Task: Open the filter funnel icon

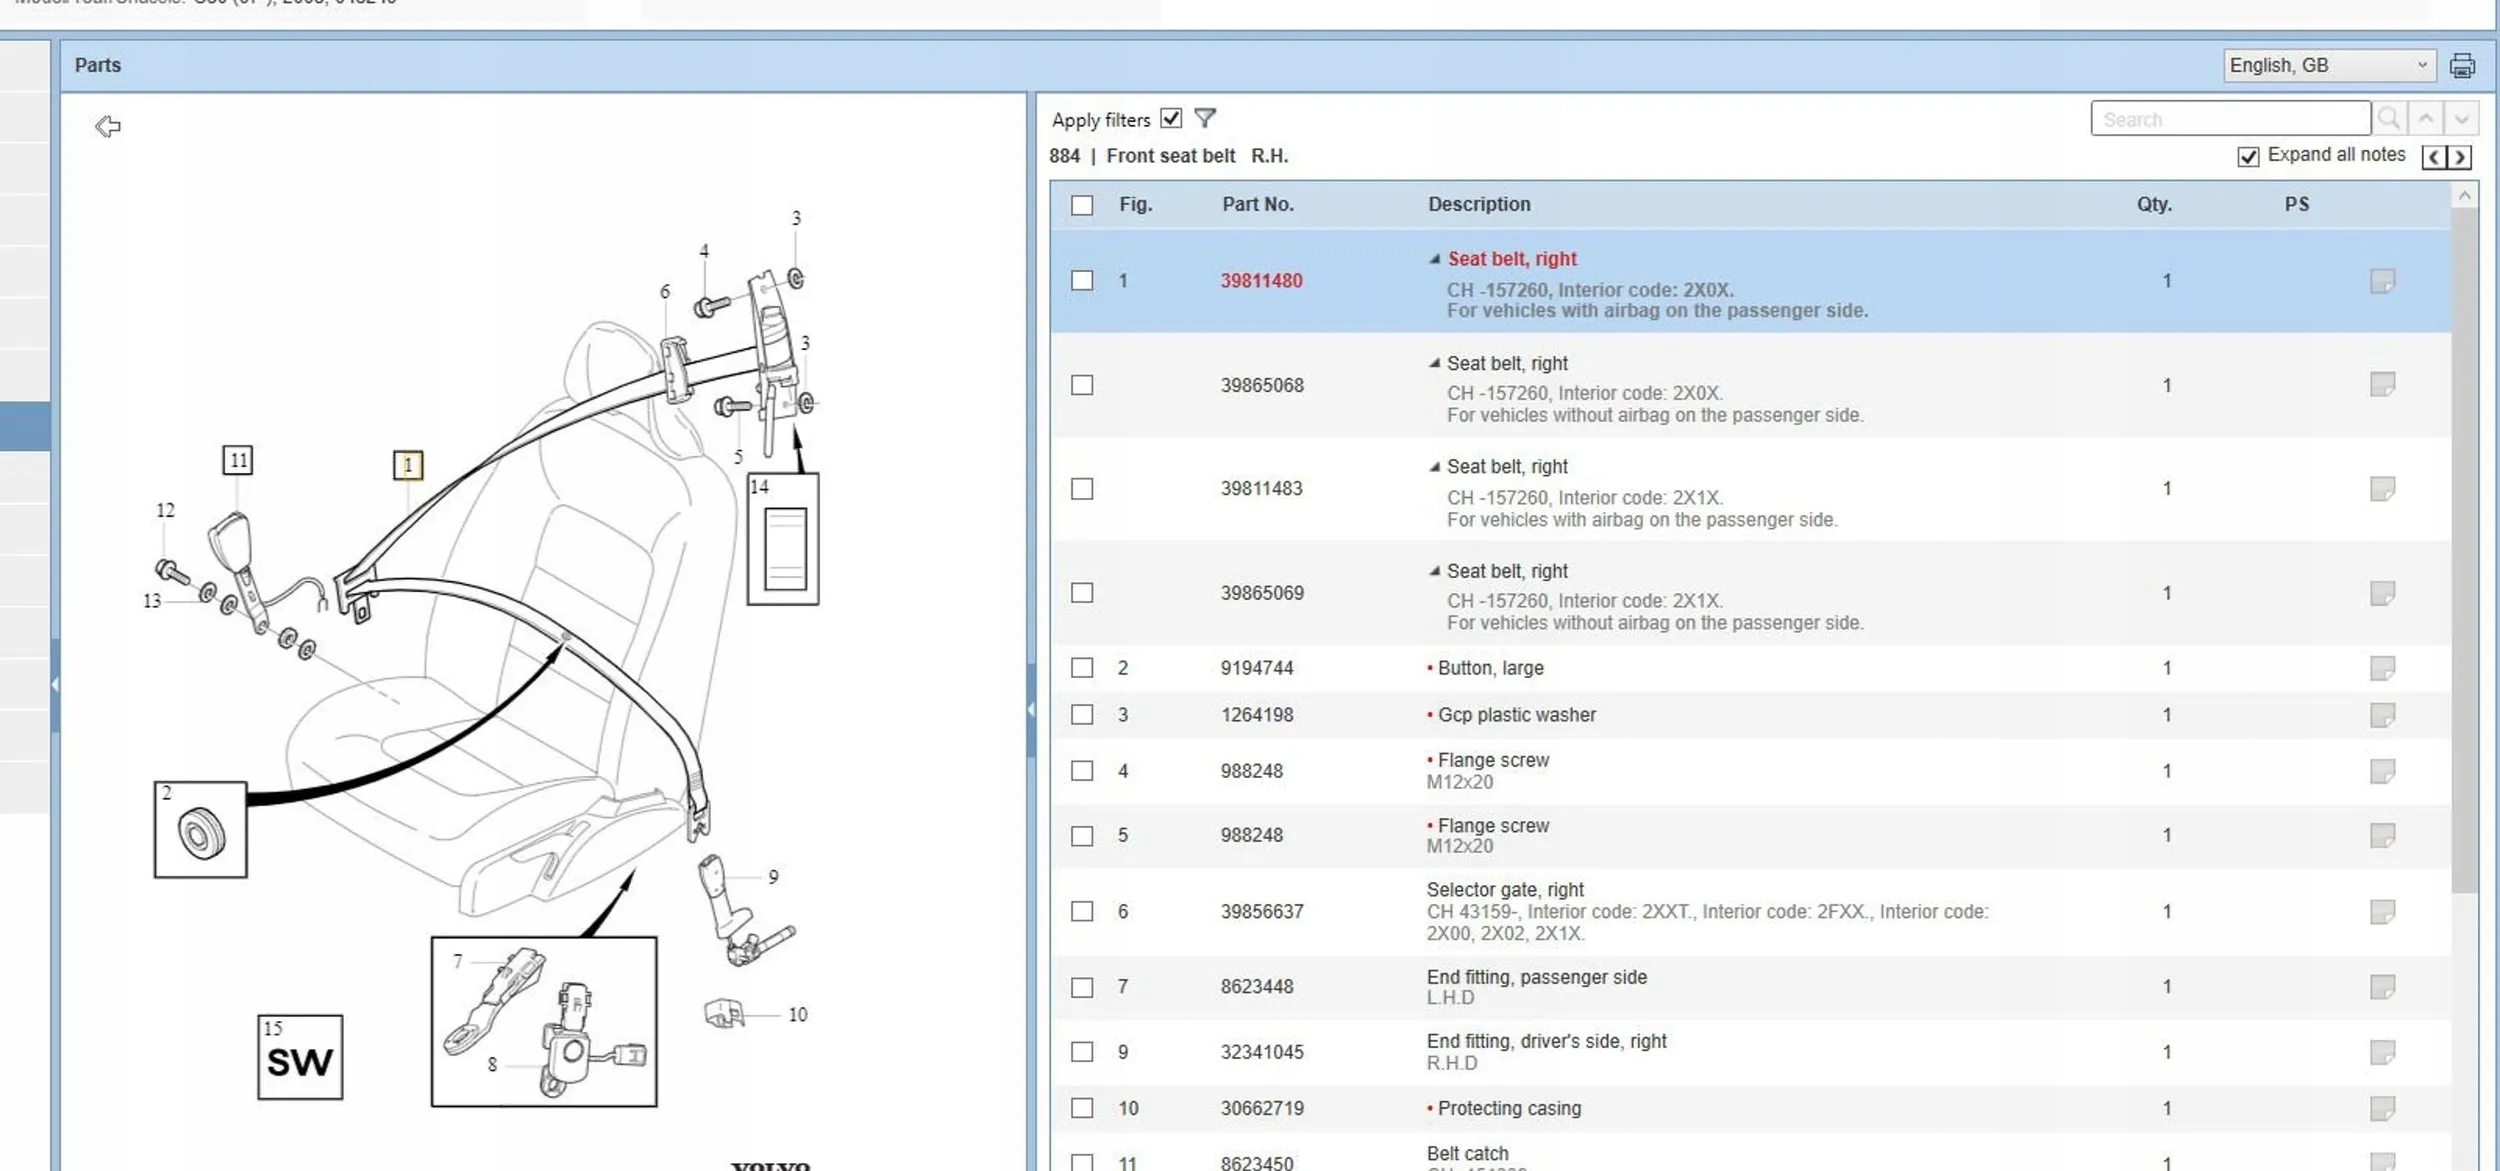Action: click(1205, 119)
